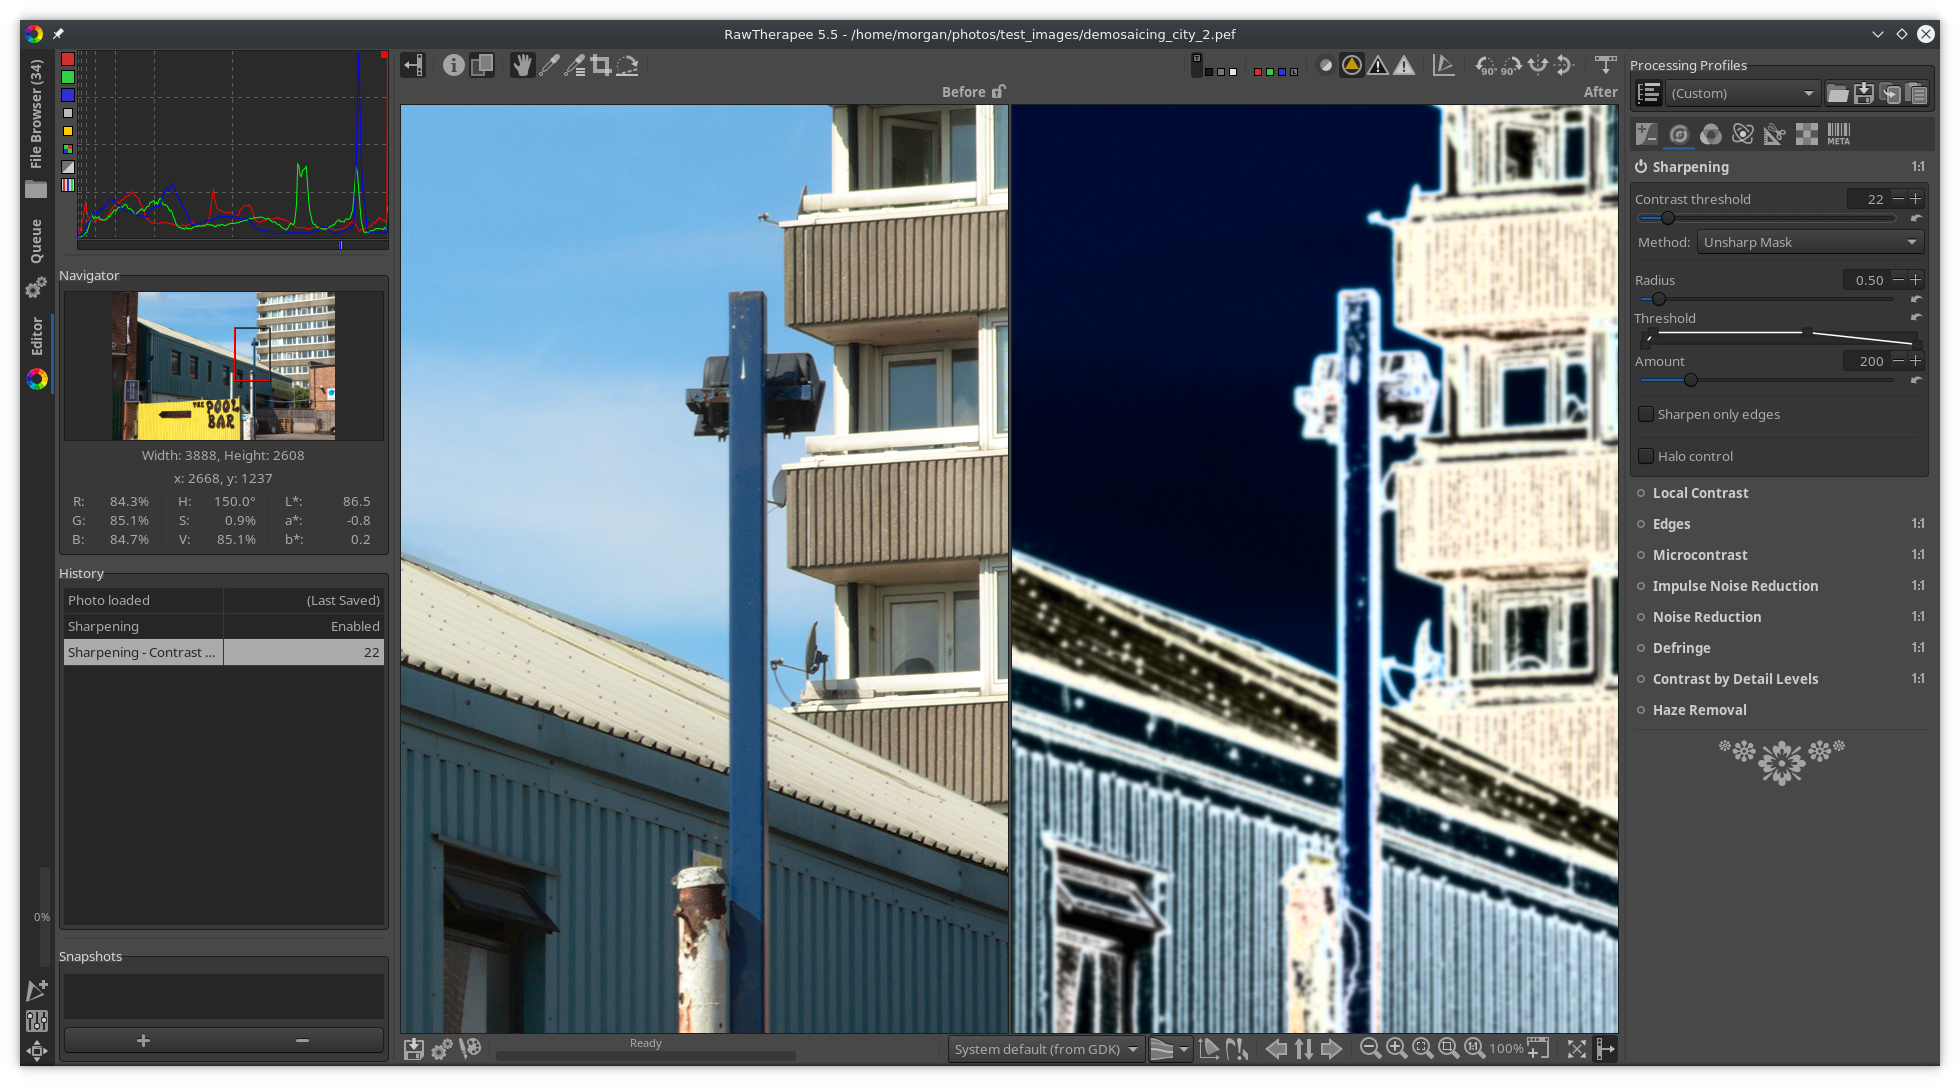Image resolution: width=1960 pixels, height=1086 pixels.
Task: Expand the Noise Reduction section
Action: 1706,617
